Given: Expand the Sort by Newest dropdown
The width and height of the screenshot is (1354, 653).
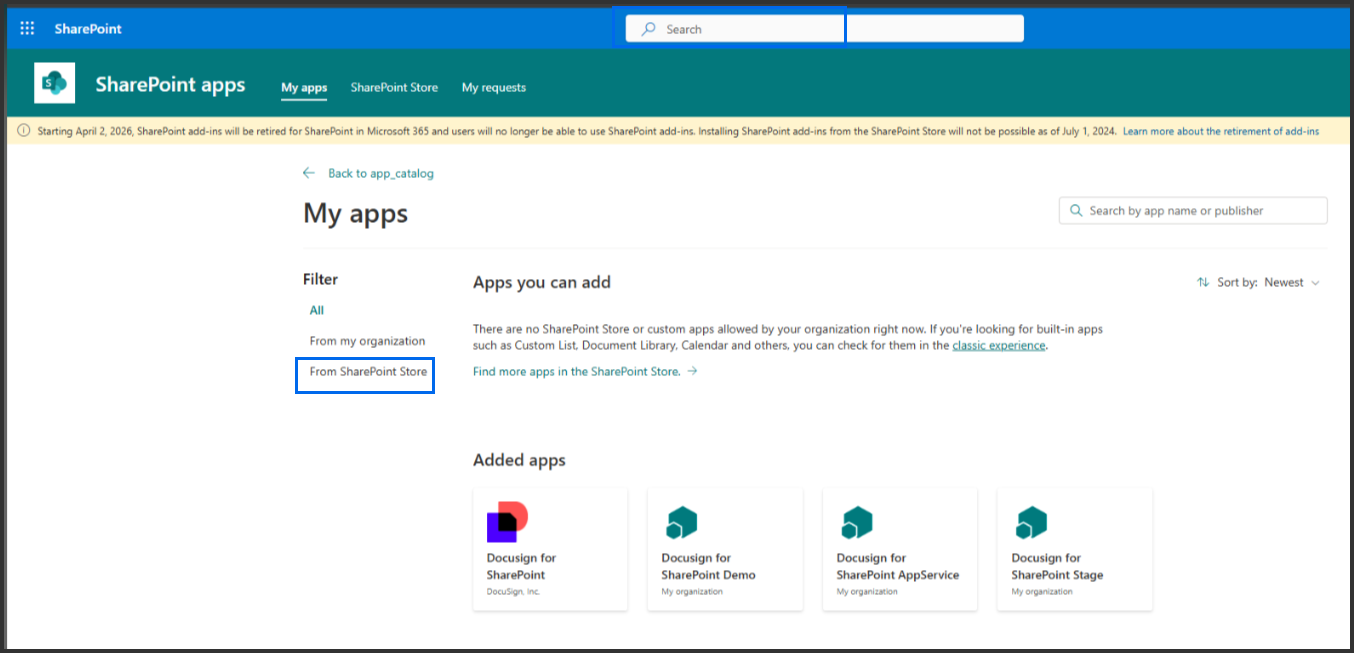Looking at the screenshot, I should [x=1269, y=283].
